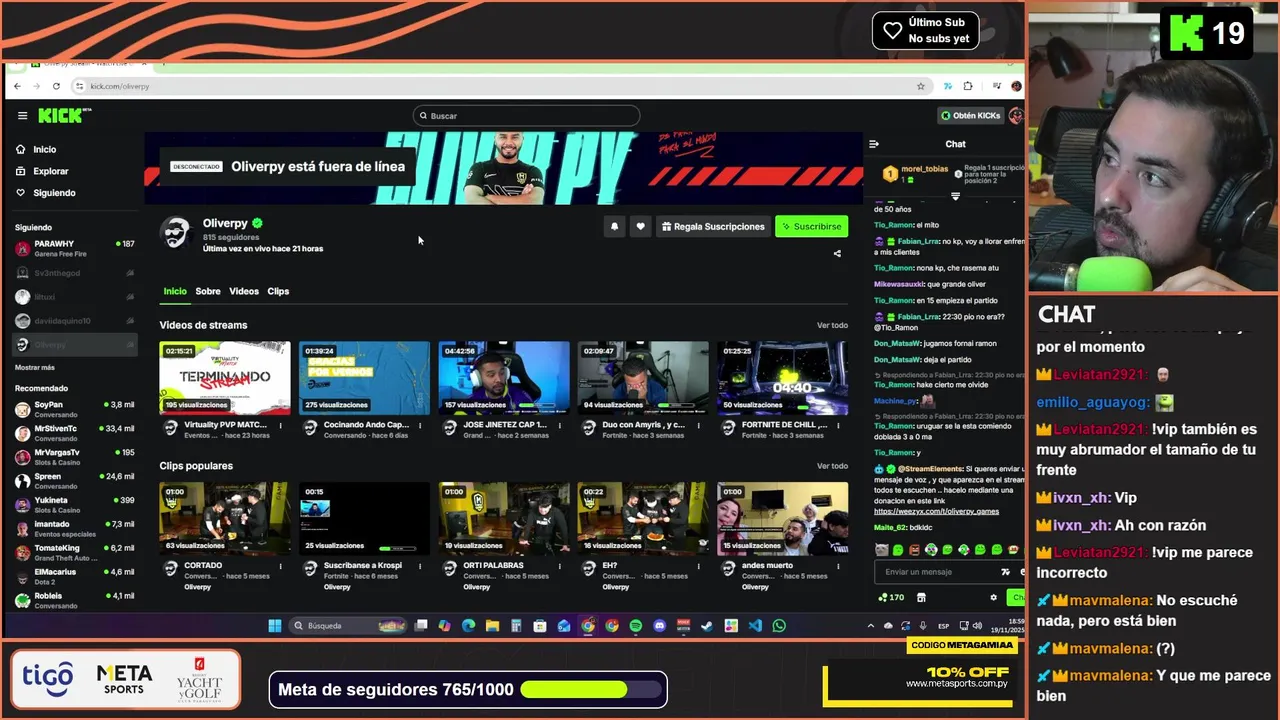Open the recommended TomateKing channel
The image size is (1280, 720).
click(x=74, y=552)
